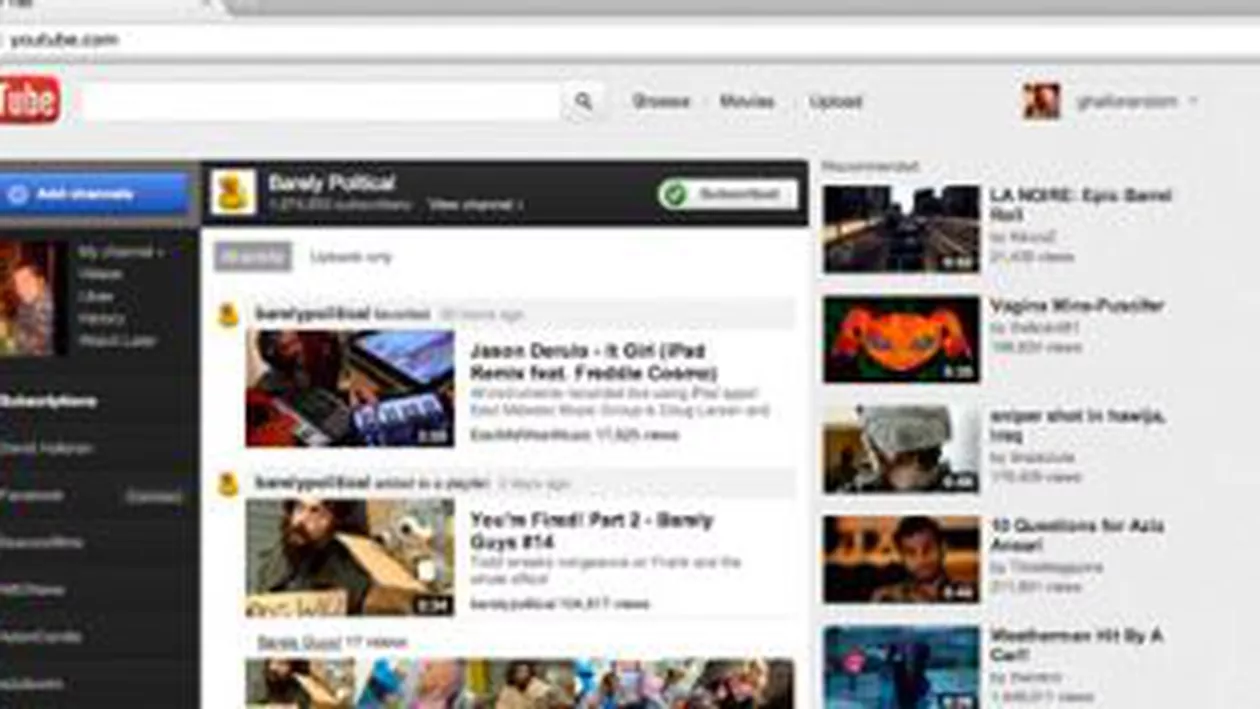Switch feed filter to Uploads only
This screenshot has height=709, width=1260.
351,257
